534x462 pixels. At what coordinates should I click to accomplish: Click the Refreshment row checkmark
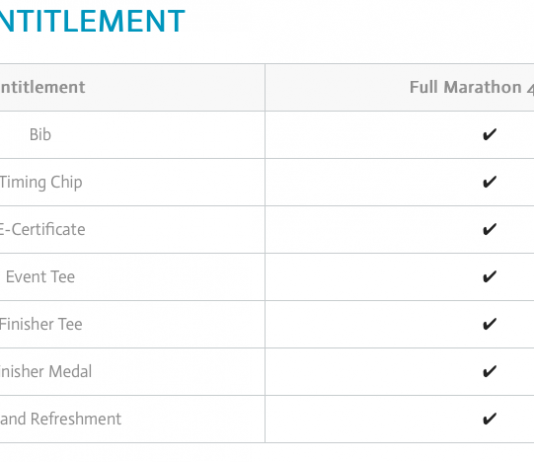coord(489,419)
